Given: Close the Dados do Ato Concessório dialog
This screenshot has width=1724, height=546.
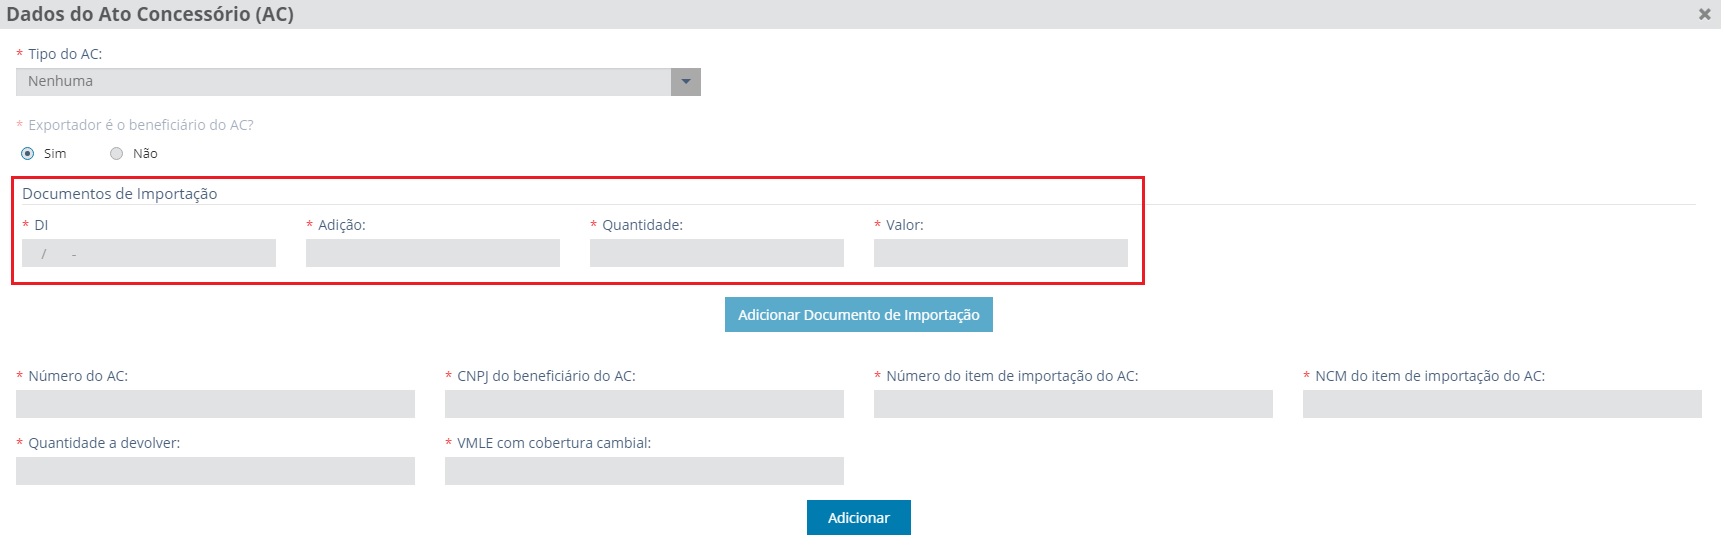Looking at the screenshot, I should (x=1704, y=15).
